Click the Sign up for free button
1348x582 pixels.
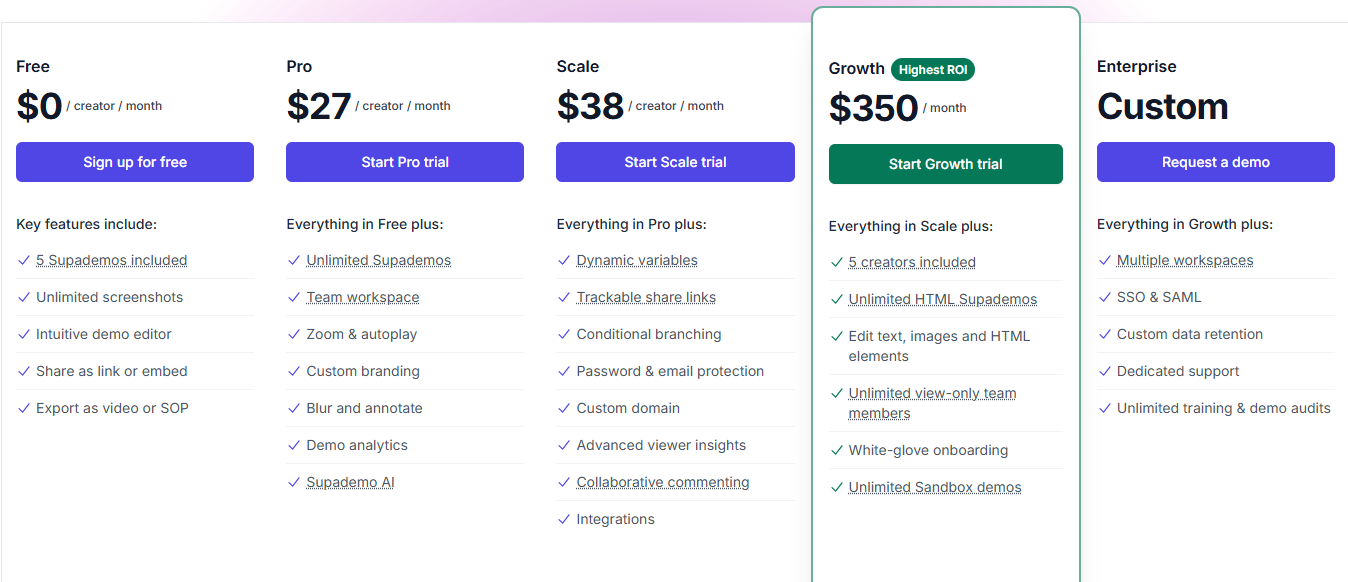point(135,162)
